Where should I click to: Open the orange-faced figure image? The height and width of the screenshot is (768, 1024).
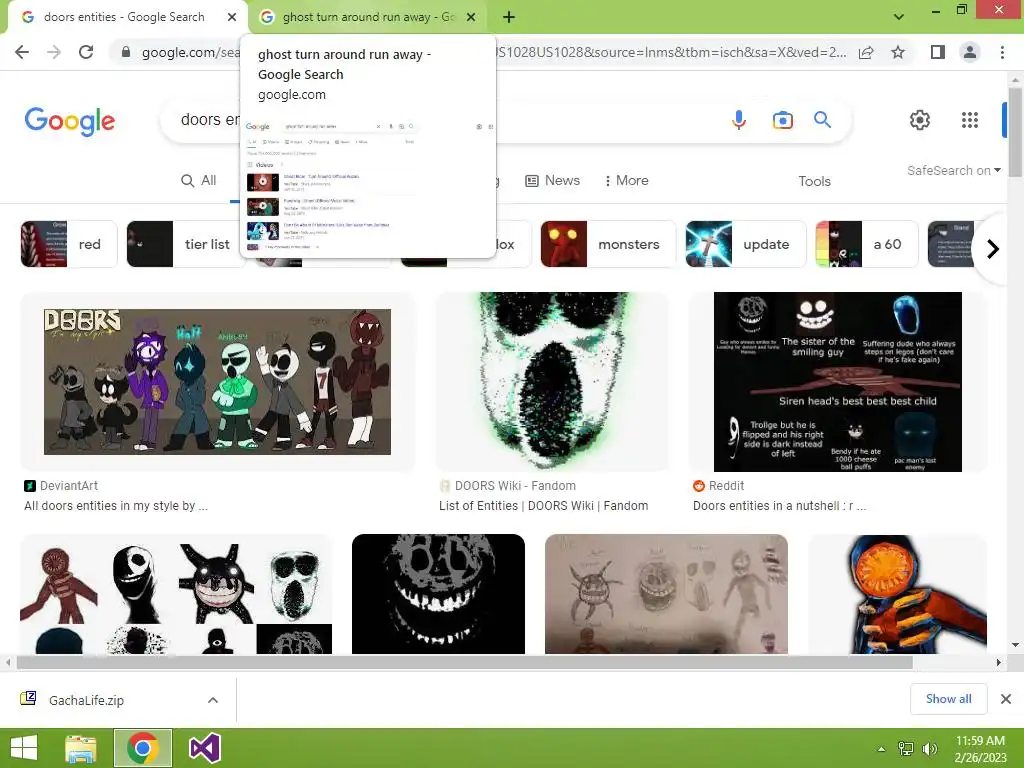[897, 594]
